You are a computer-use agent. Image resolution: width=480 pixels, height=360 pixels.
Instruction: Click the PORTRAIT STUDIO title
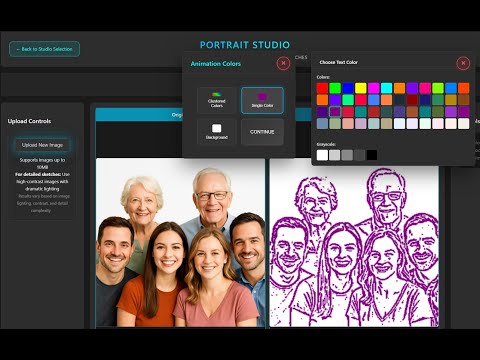[x=245, y=45]
